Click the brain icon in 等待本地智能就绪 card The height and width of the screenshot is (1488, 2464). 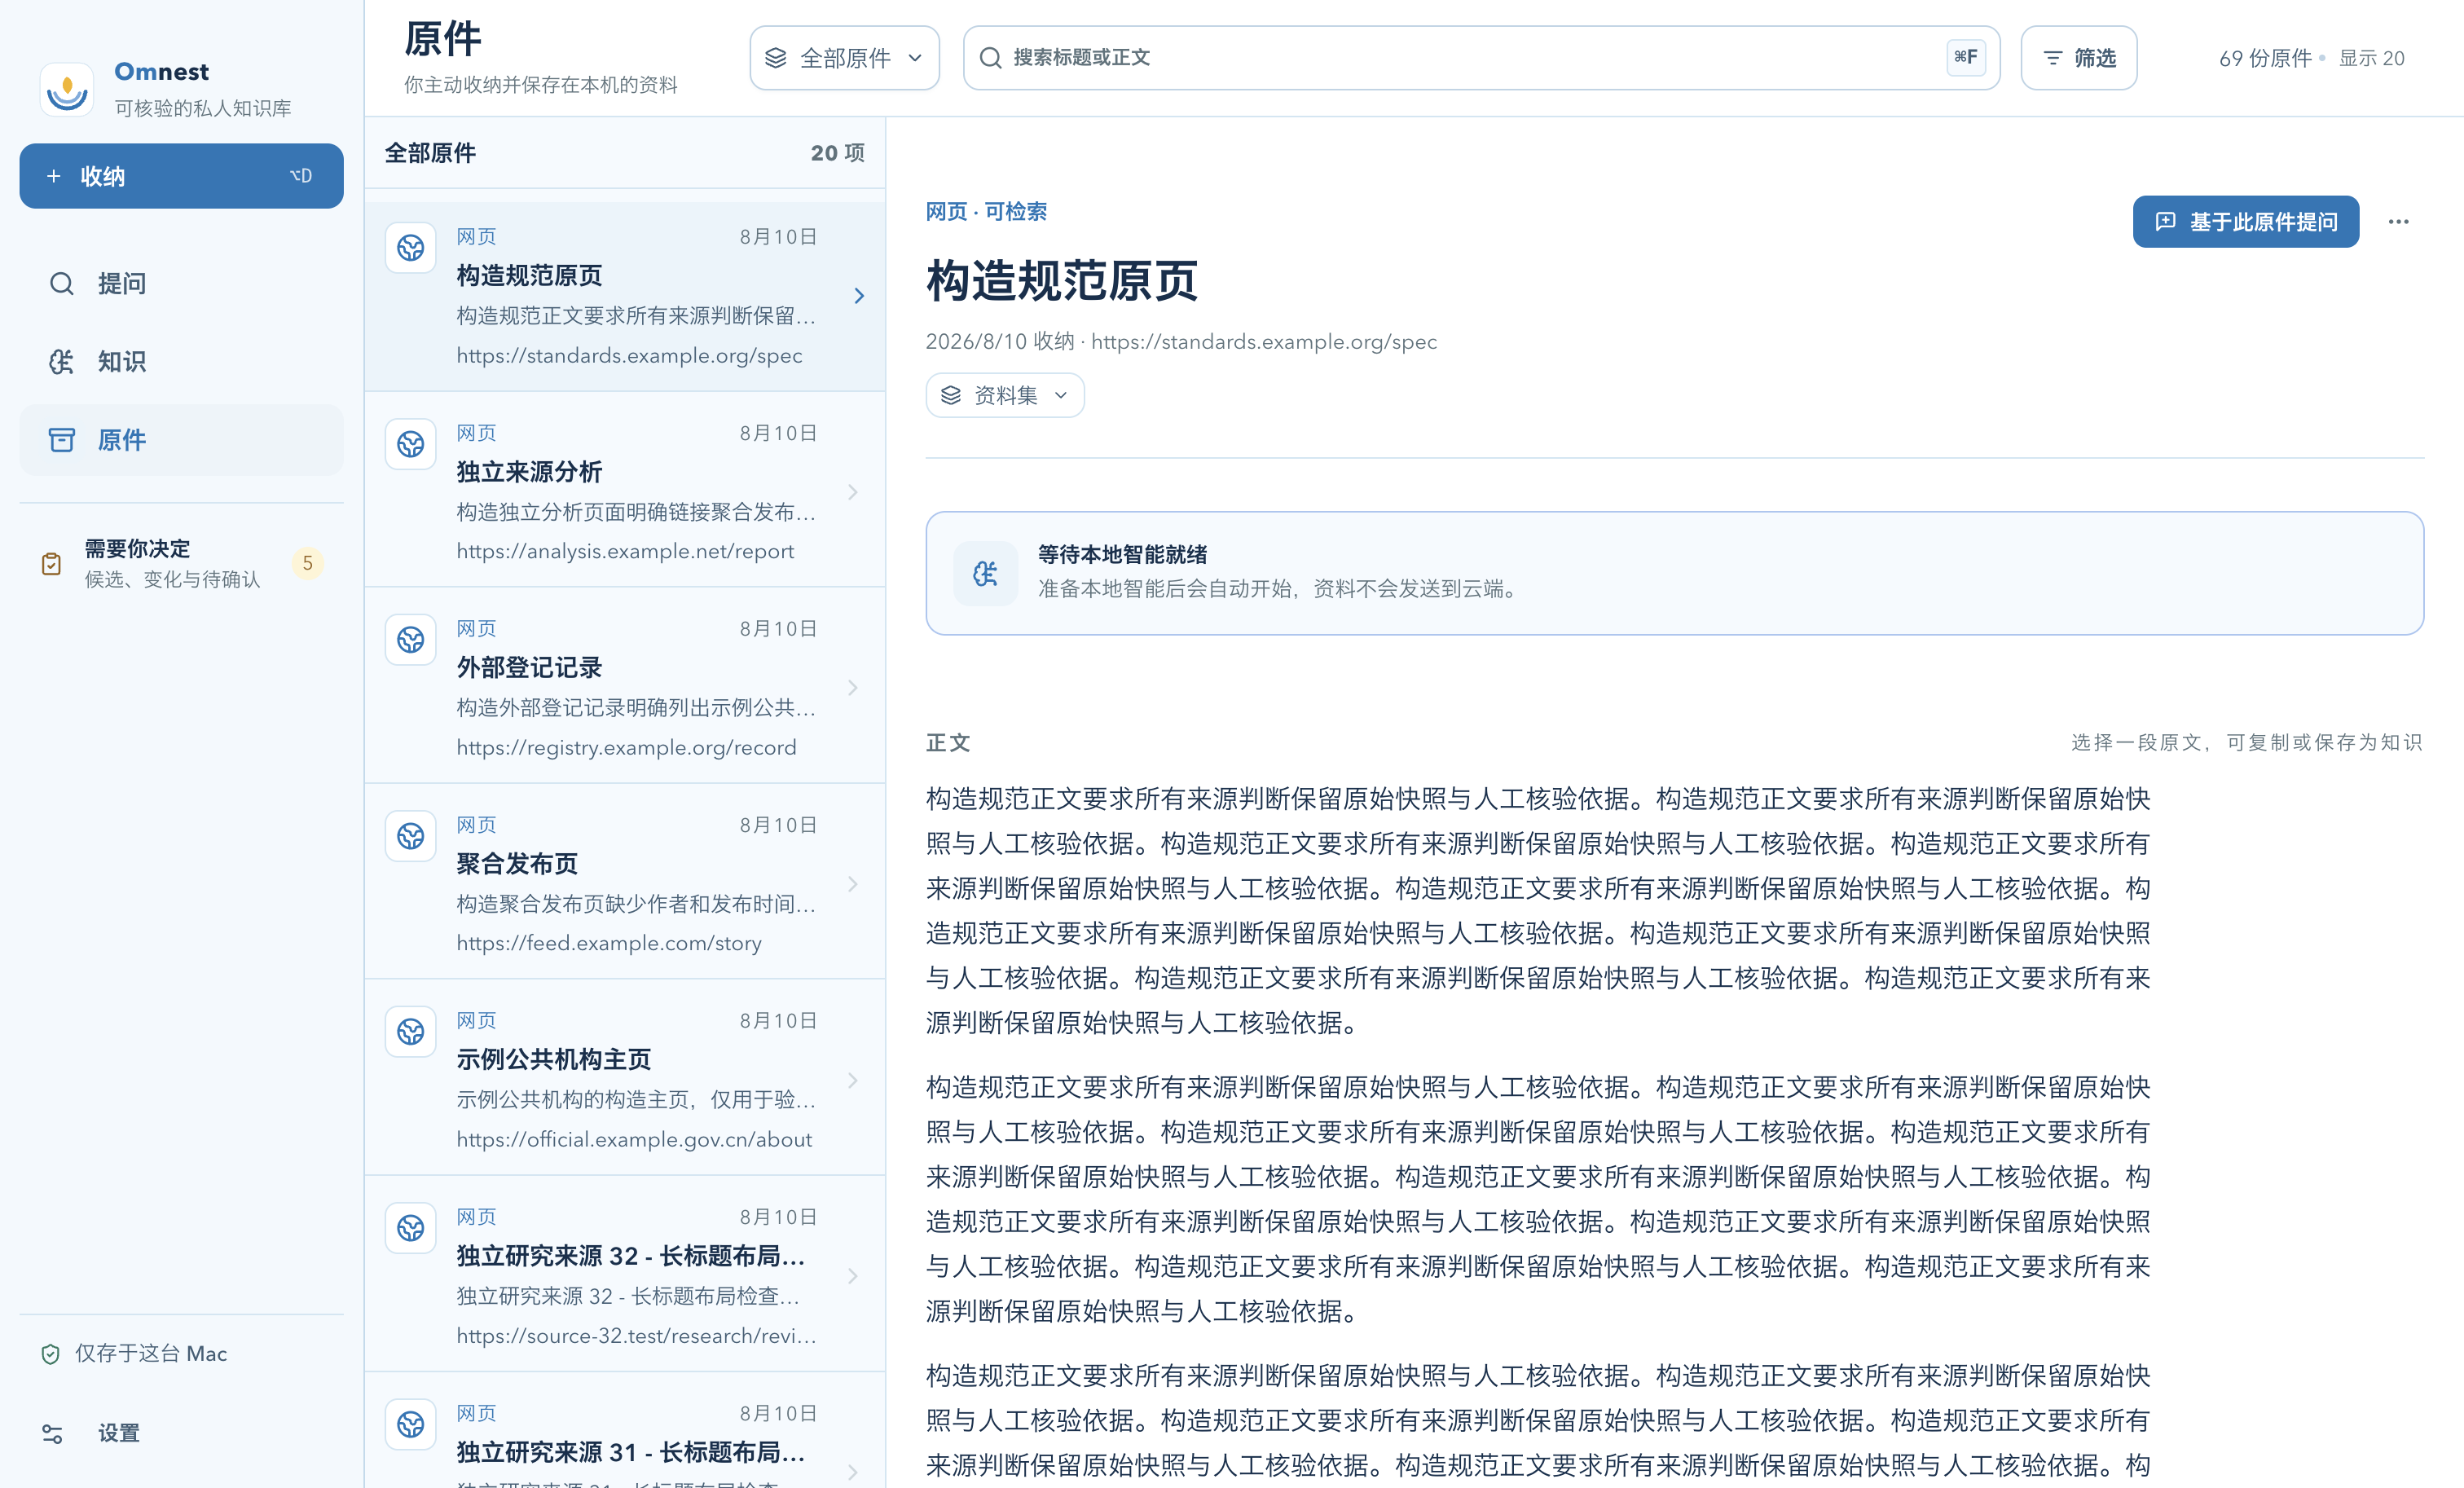tap(985, 573)
